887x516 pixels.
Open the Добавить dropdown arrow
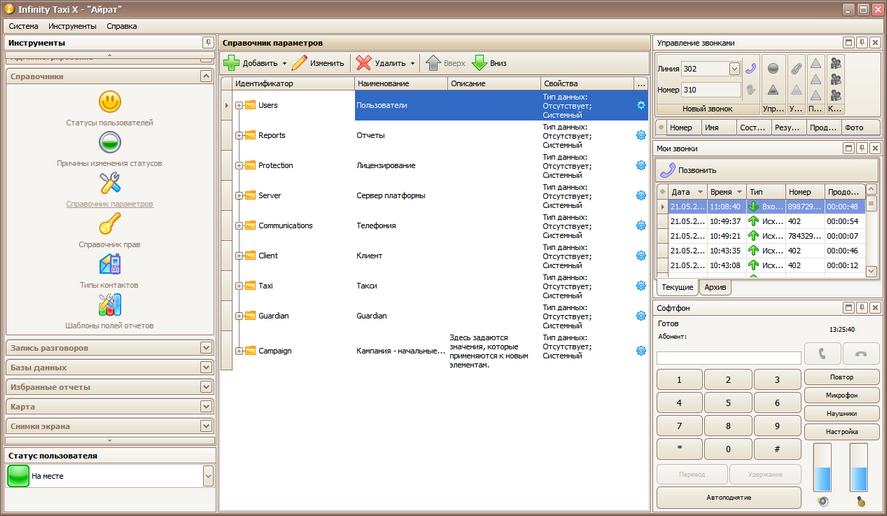coord(285,63)
